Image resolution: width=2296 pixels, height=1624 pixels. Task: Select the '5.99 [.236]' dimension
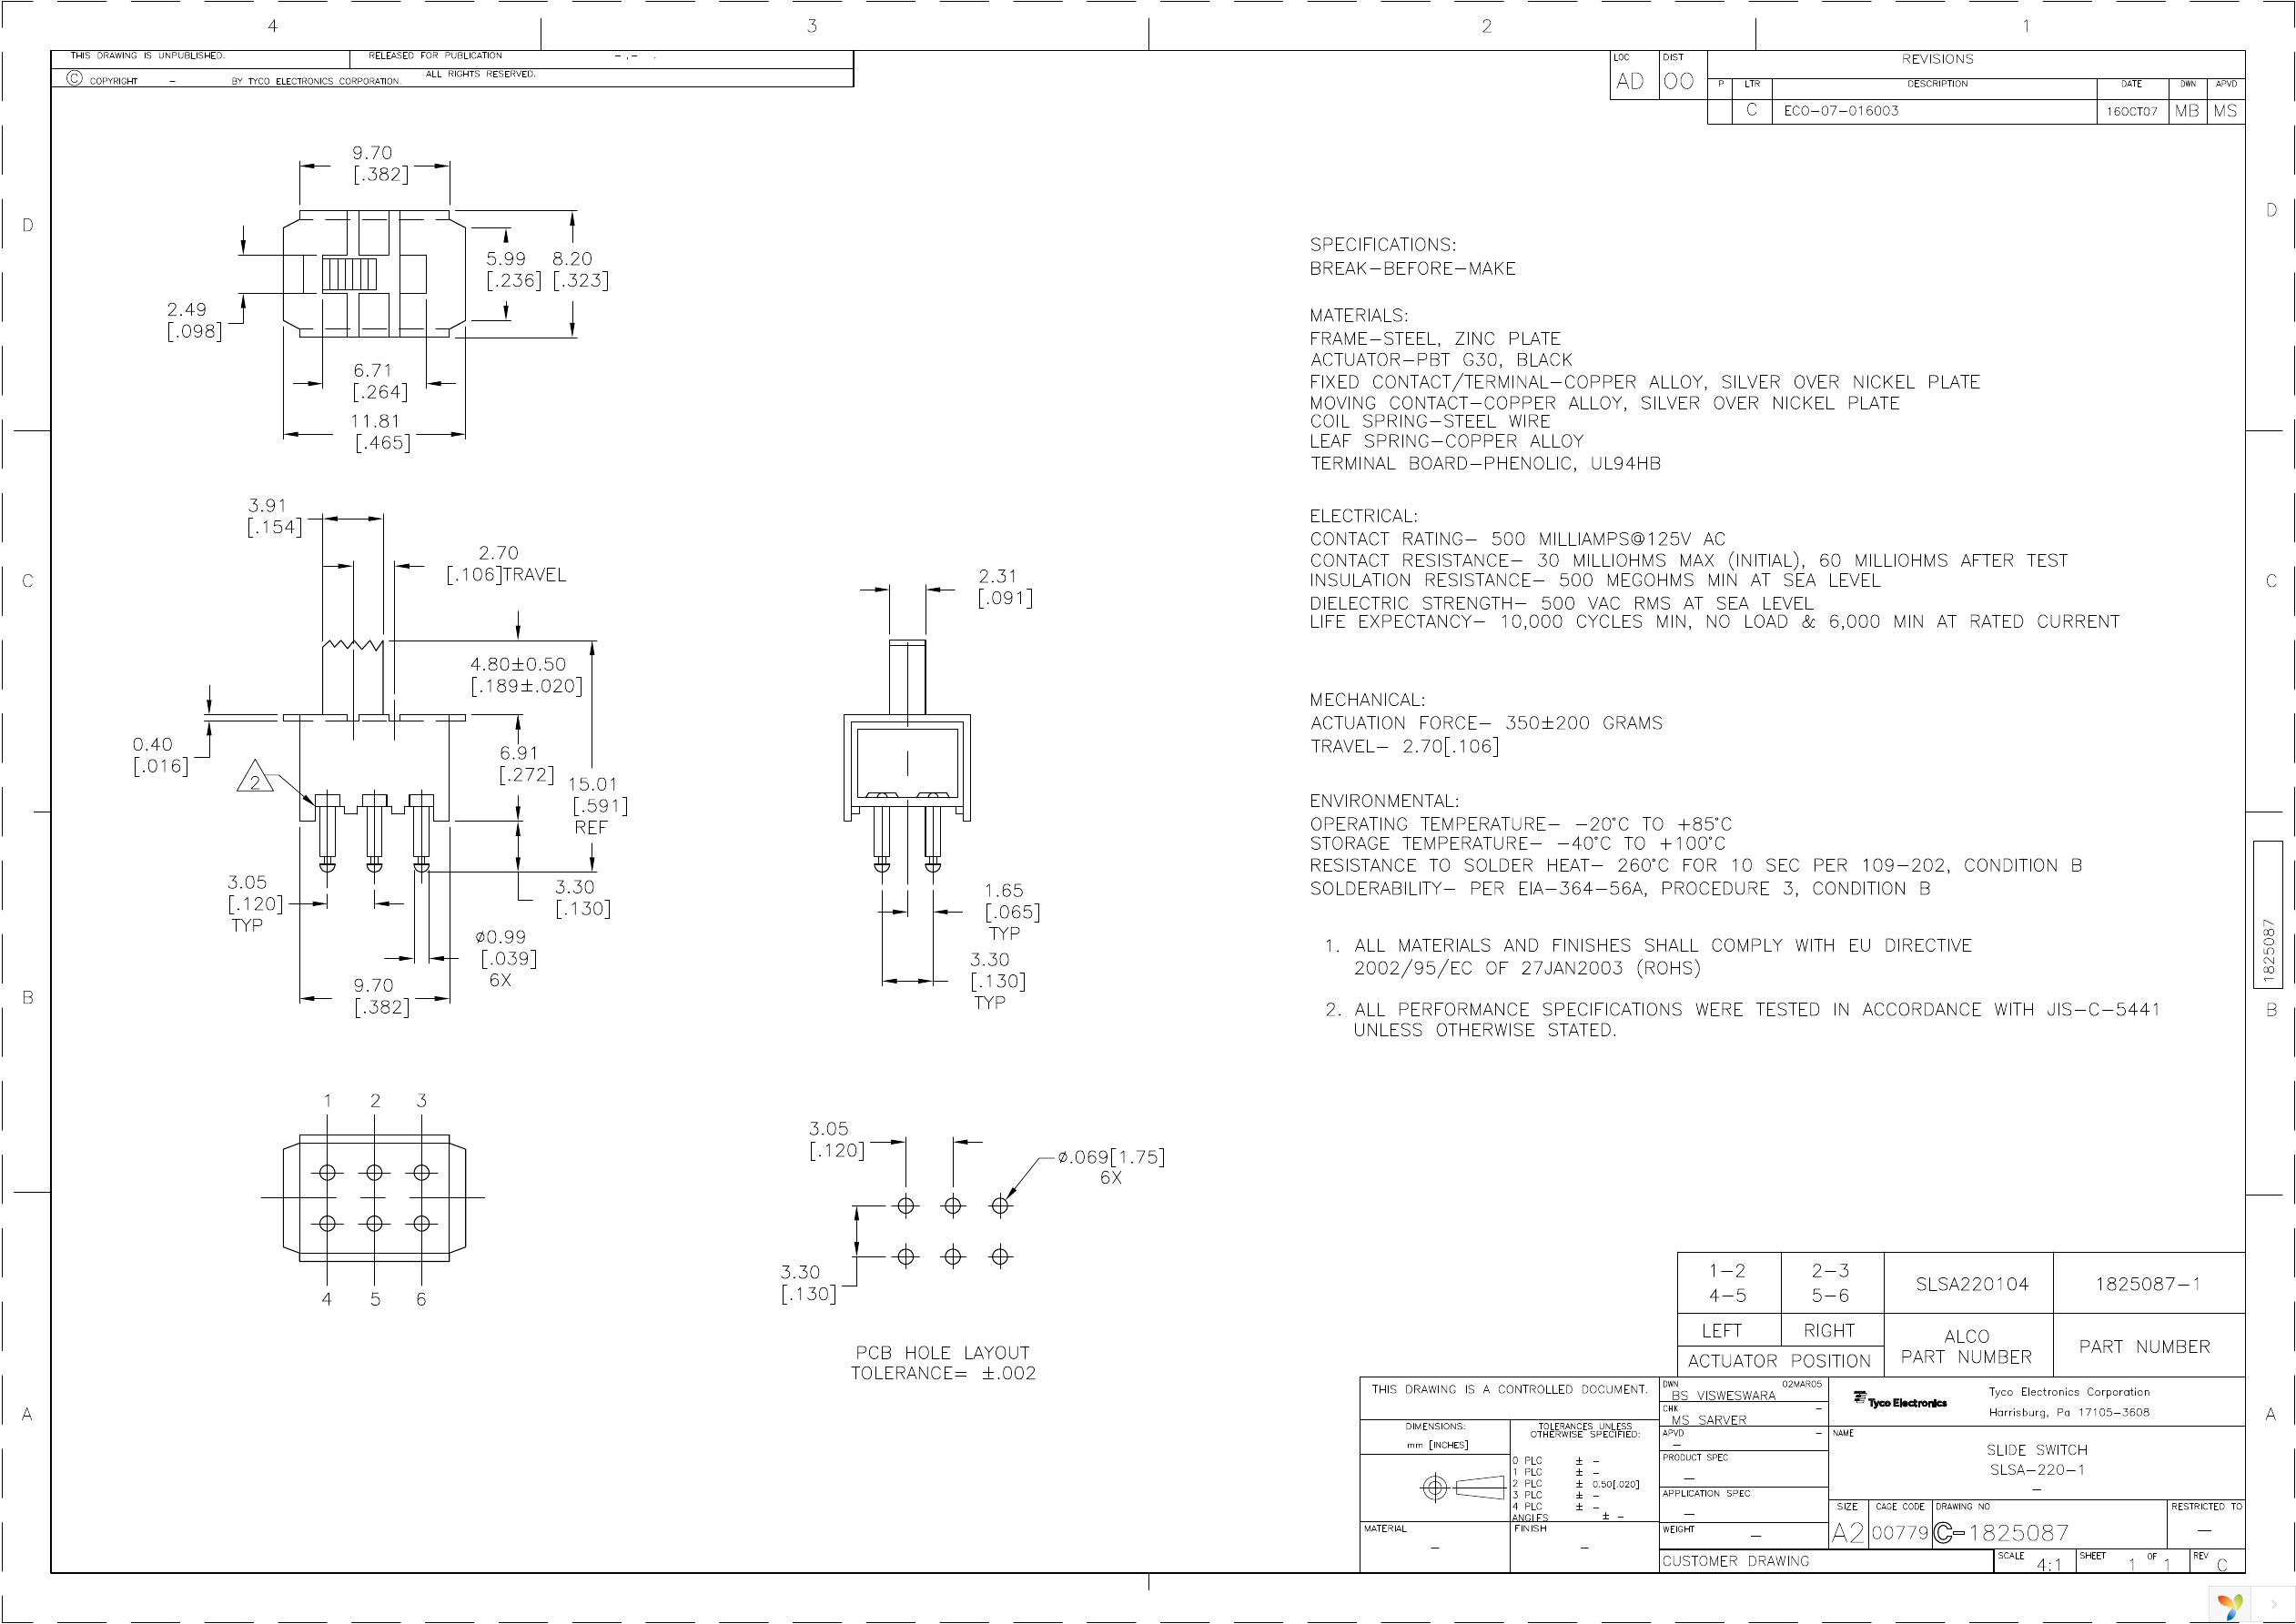513,270
